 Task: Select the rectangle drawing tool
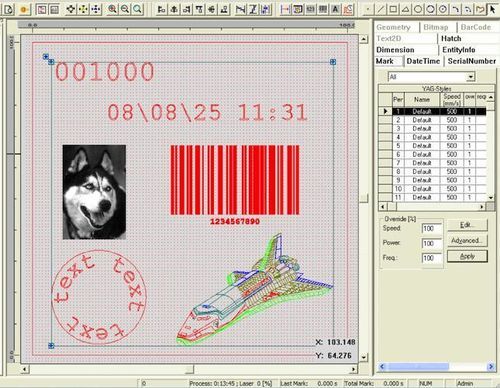click(393, 9)
